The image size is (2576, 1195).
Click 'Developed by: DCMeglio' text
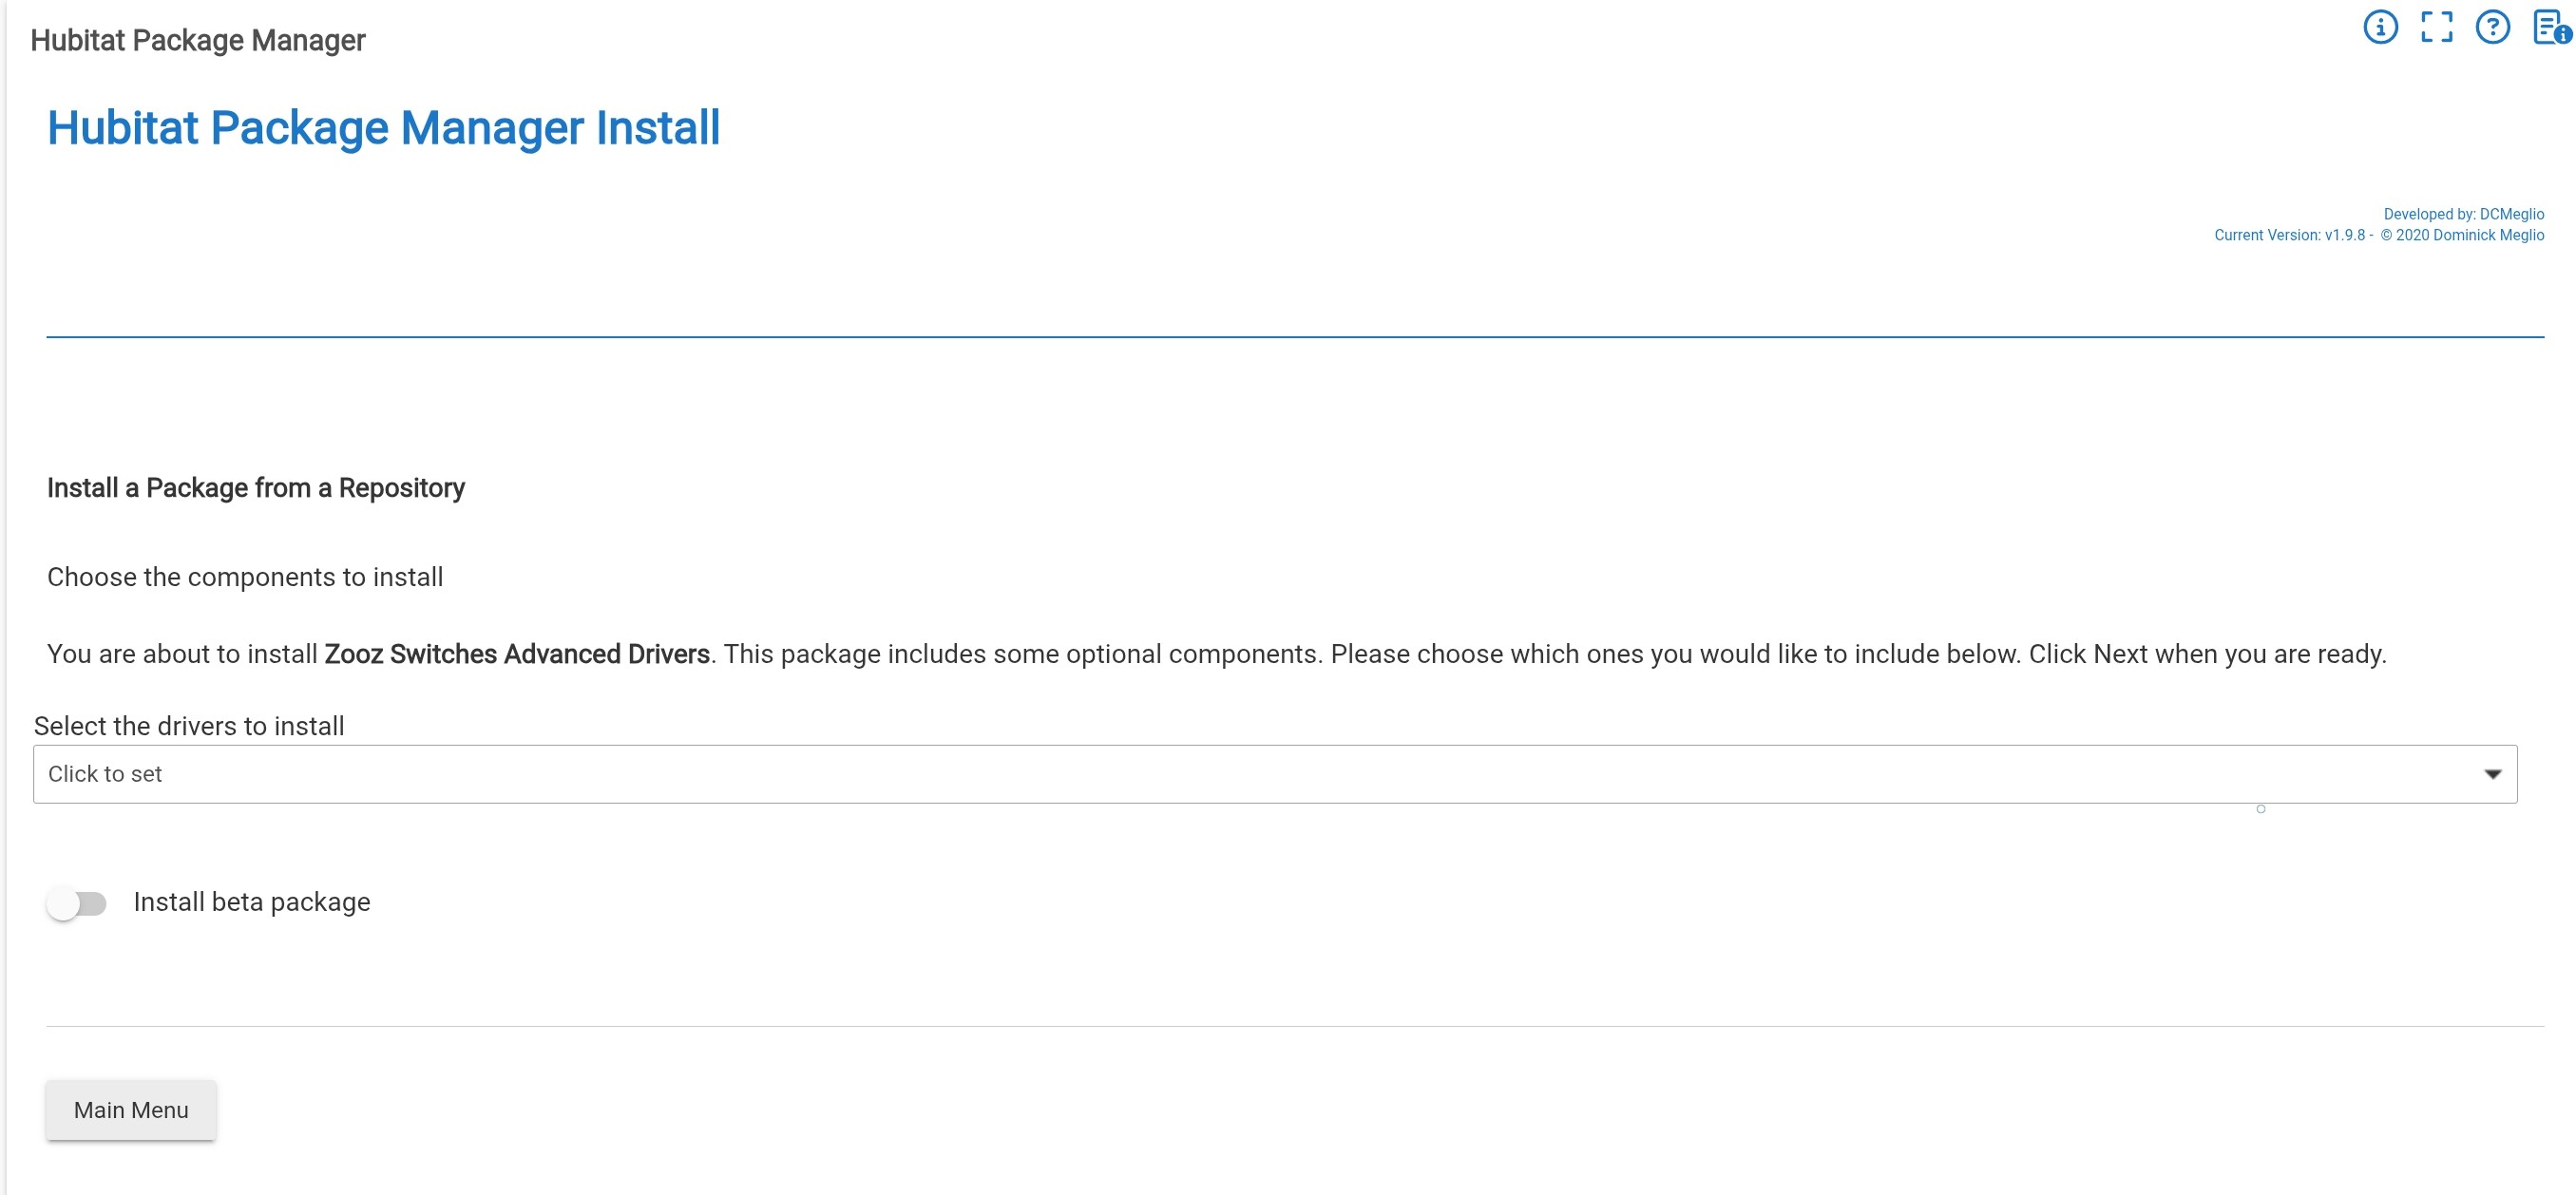[2463, 214]
